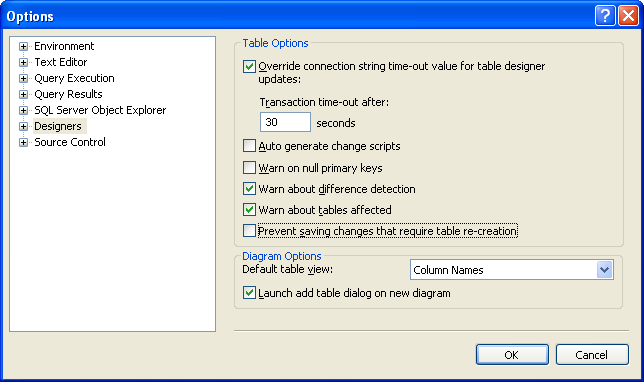Click the 'Default table view:' label
644x382 pixels.
[x=288, y=269]
